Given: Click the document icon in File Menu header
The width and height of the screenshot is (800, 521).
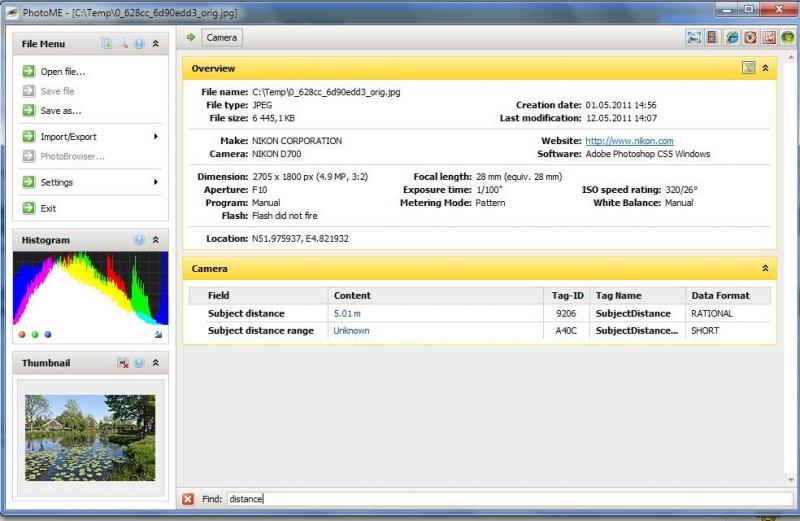Looking at the screenshot, I should point(107,44).
